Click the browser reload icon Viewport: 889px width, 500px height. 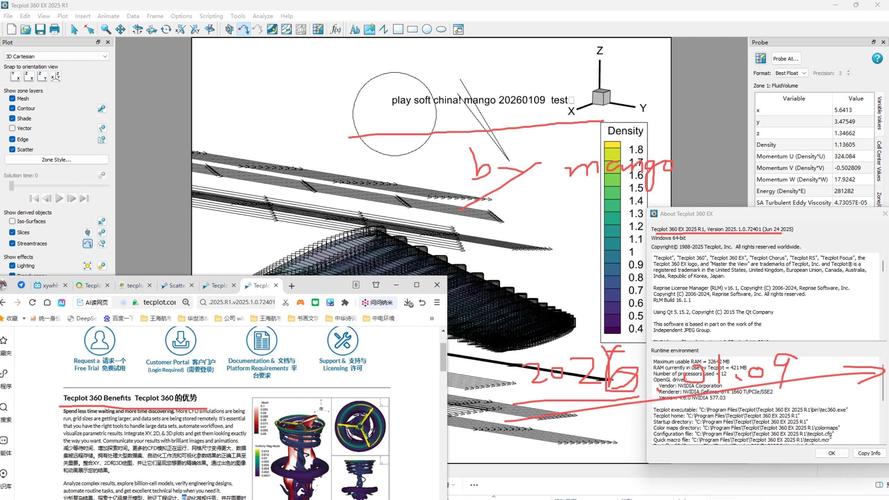point(32,302)
